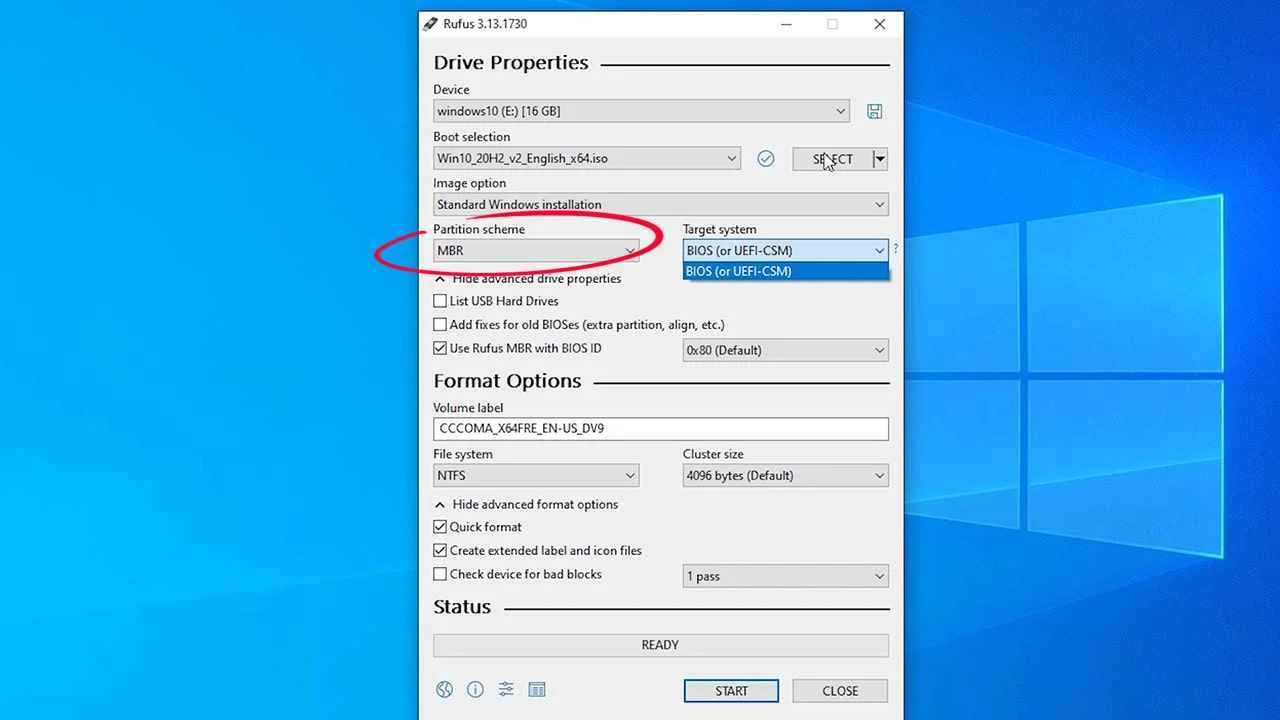Choose BIOS (or UEFI-CSM) from the list
1280x720 pixels.
point(786,271)
